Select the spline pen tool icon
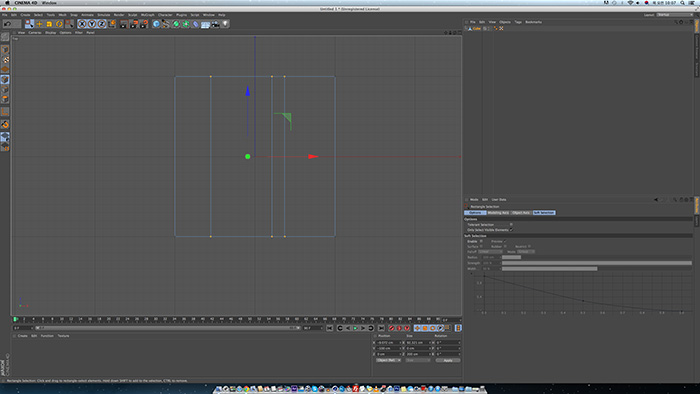This screenshot has width=700, height=394. [x=166, y=24]
